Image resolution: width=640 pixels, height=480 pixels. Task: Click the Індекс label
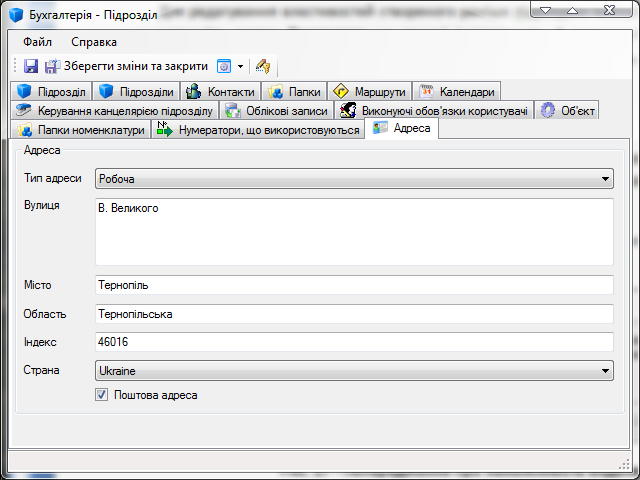pyautogui.click(x=40, y=342)
